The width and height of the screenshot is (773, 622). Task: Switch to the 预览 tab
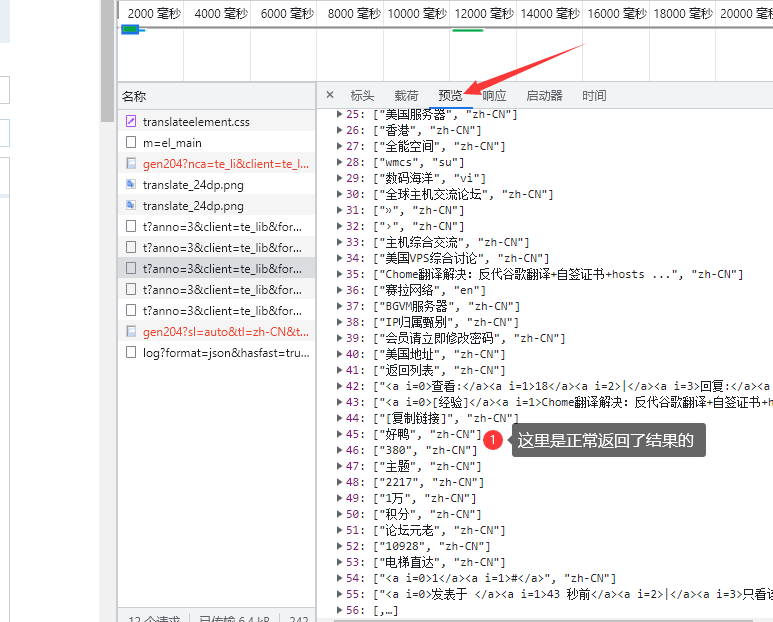pyautogui.click(x=450, y=96)
